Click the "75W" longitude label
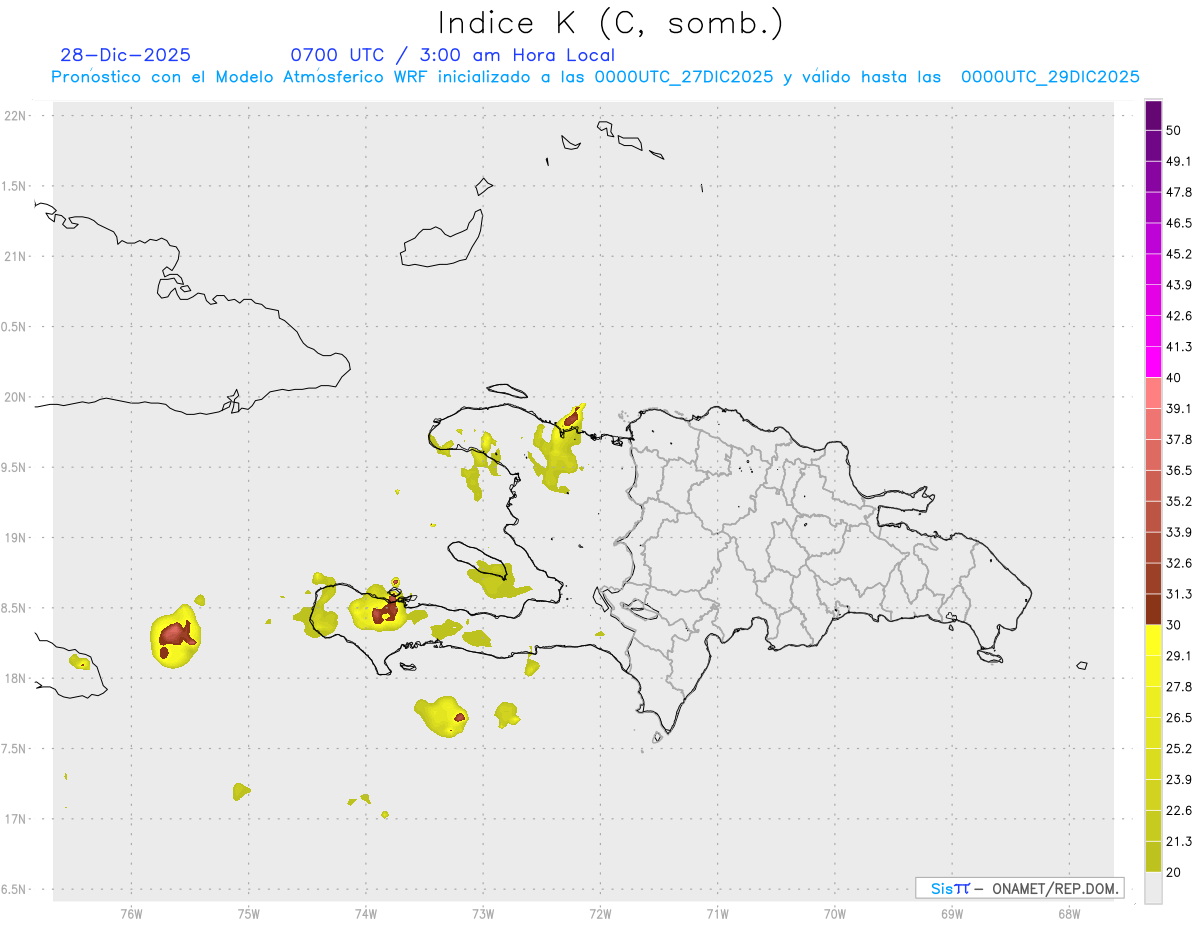Image resolution: width=1200 pixels, height=927 pixels. coord(248,913)
